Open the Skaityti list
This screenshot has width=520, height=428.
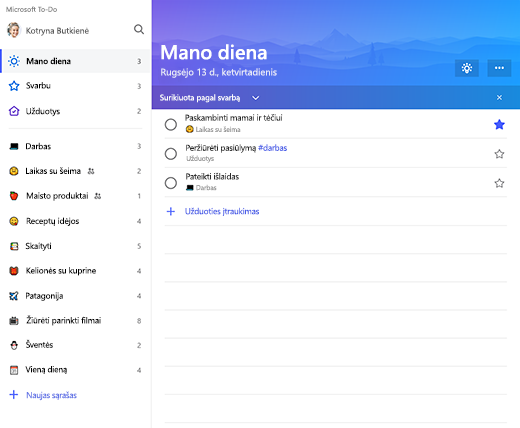76,246
